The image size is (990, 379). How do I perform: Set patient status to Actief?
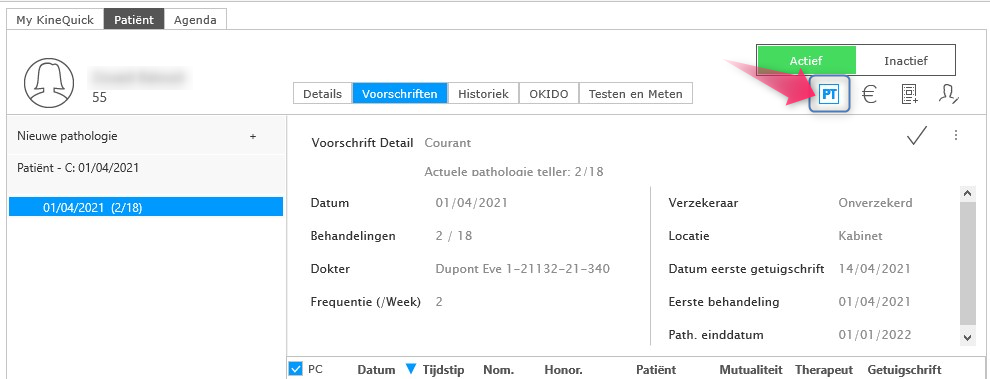[x=806, y=61]
